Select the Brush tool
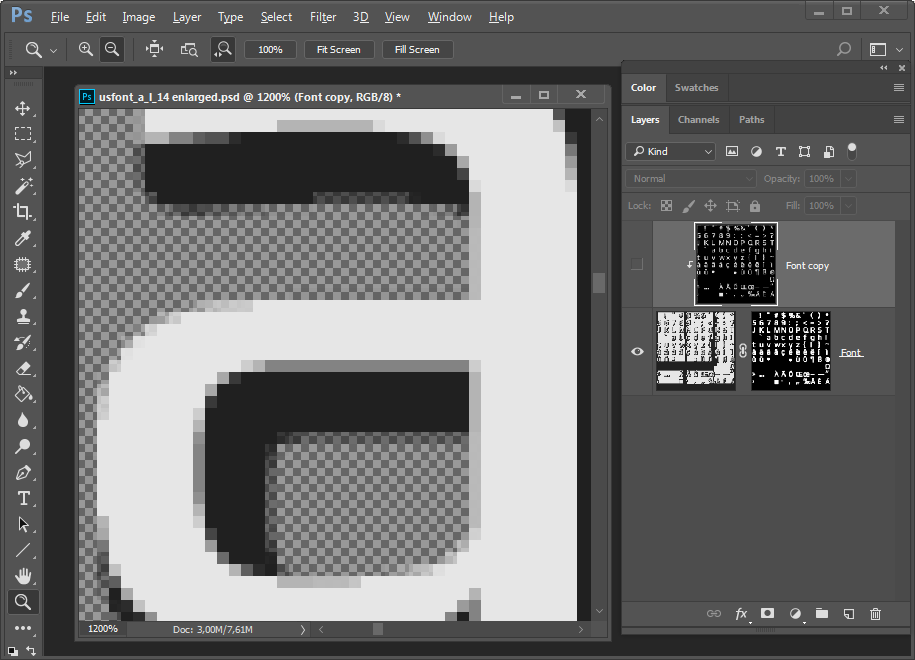The width and height of the screenshot is (915, 660). [x=23, y=290]
